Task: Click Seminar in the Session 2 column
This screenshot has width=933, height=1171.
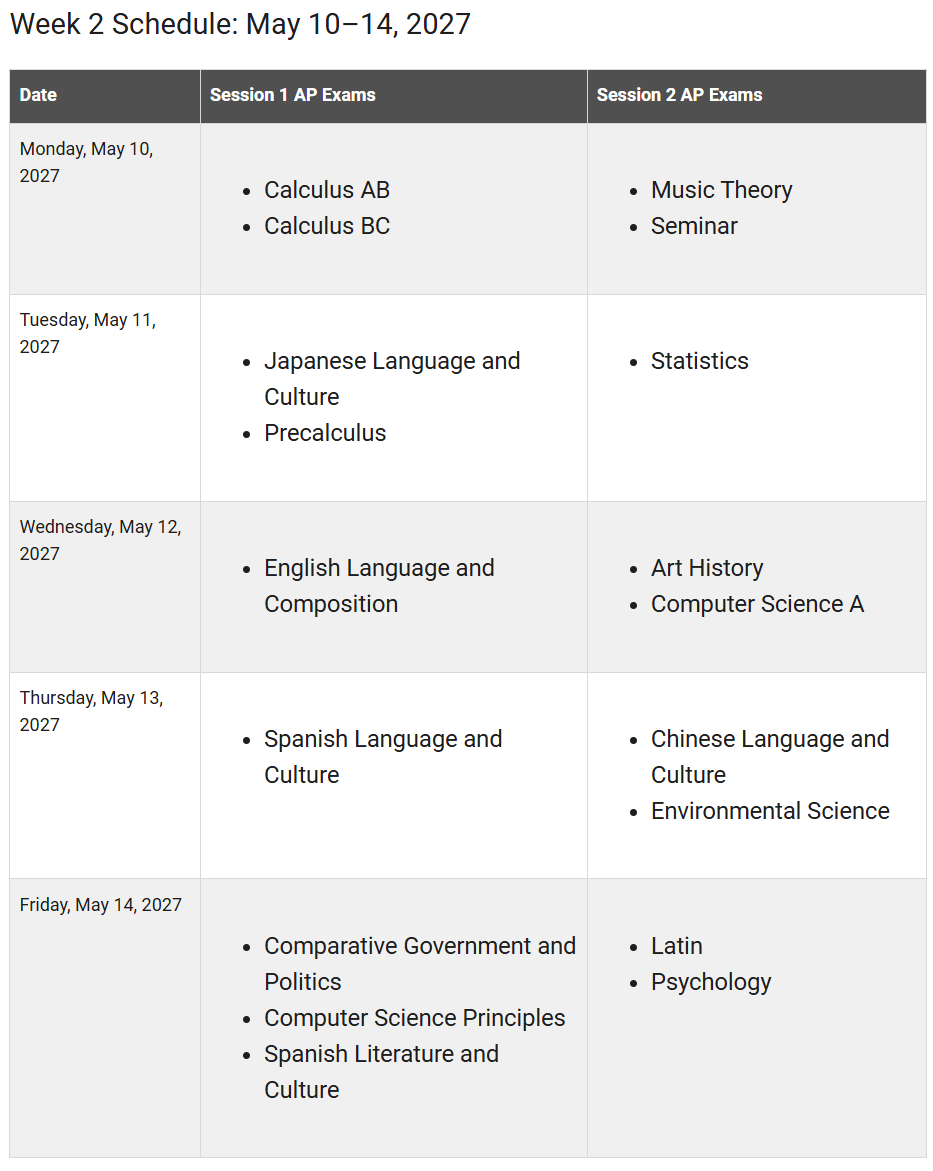Action: click(x=694, y=226)
